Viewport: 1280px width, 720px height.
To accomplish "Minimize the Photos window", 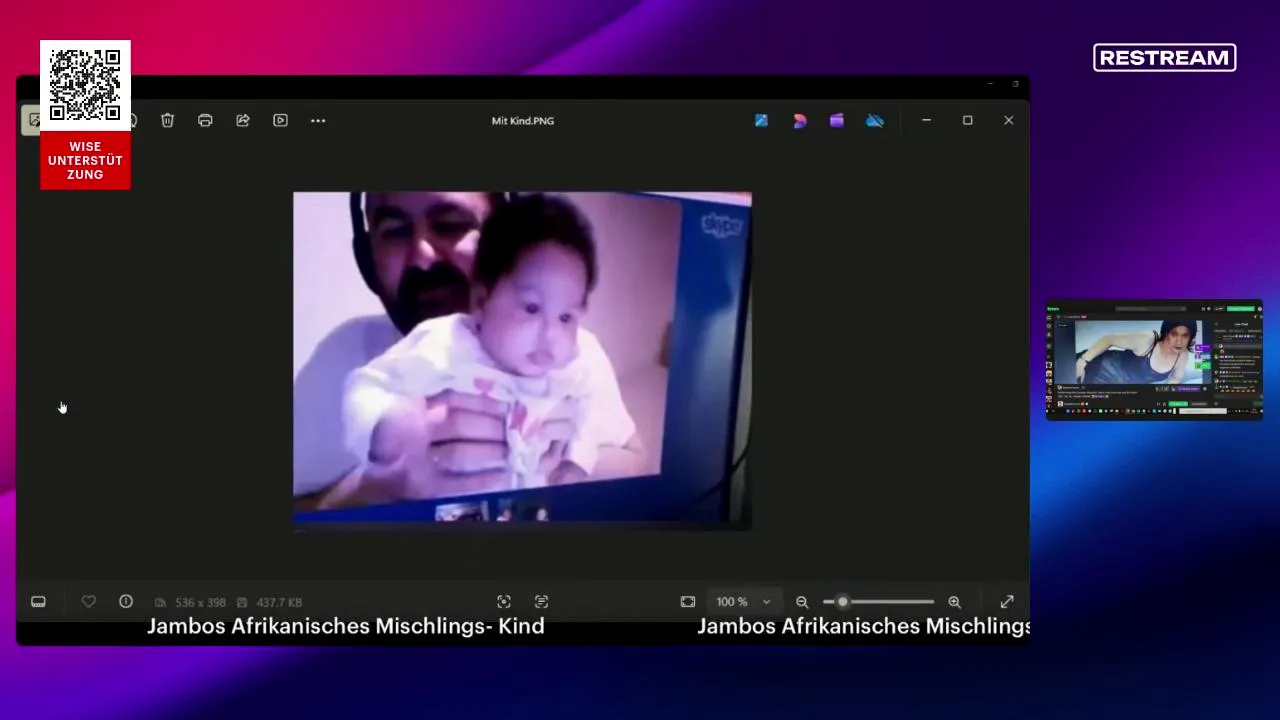I will pyautogui.click(x=926, y=120).
